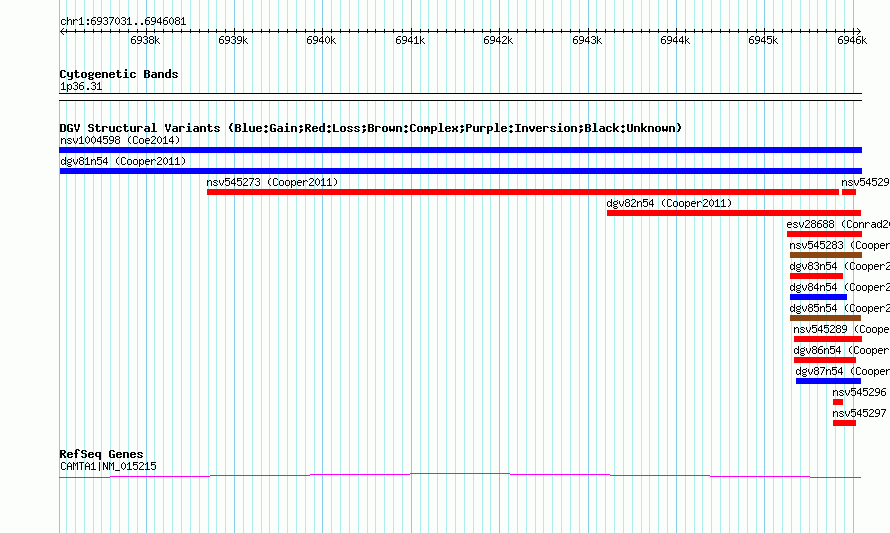Viewport: 890px width, 533px height.
Task: Click the 6938k ruler label
Action: coord(145,40)
